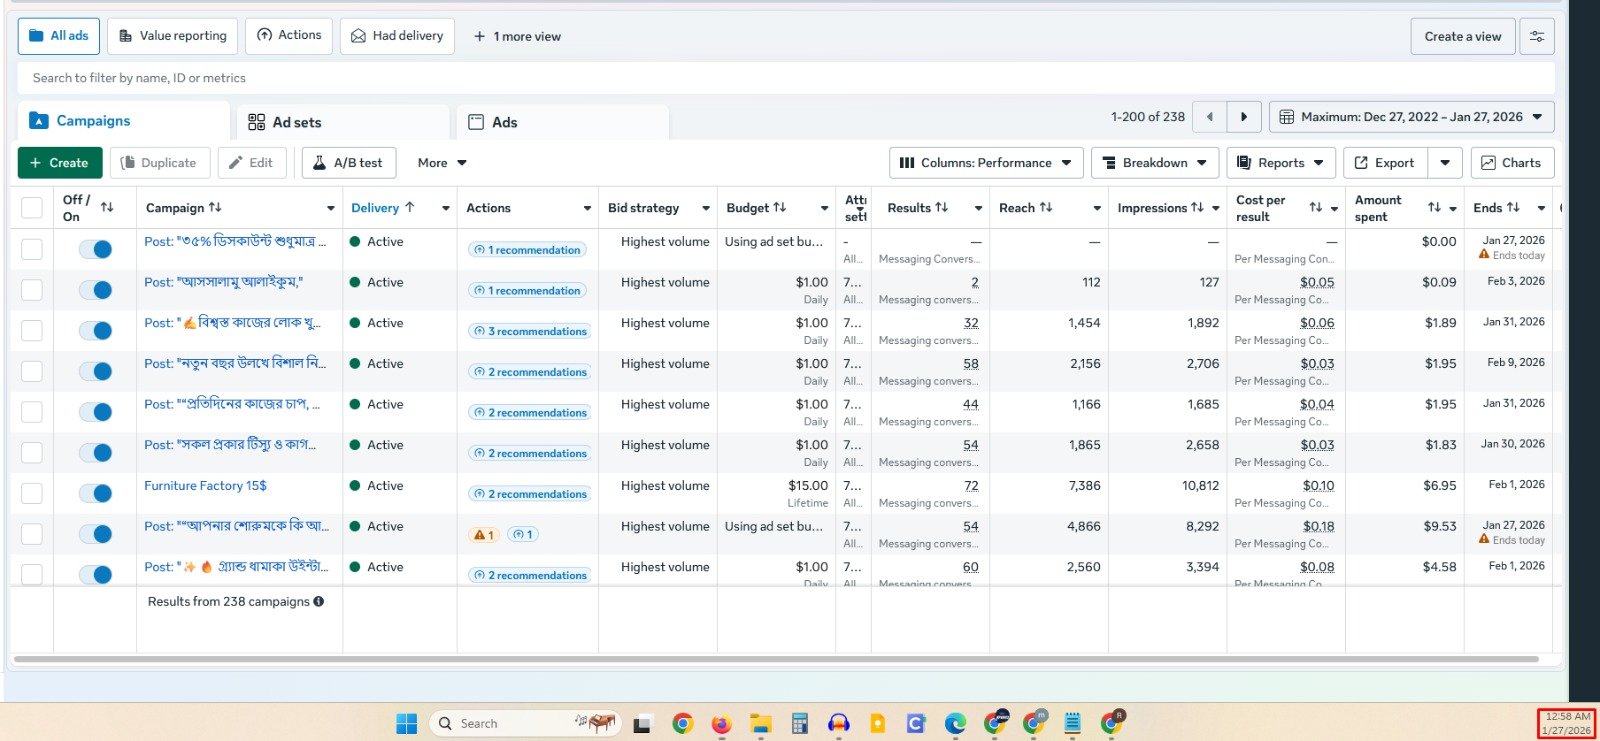Expand the Columns: Performance dropdown
Image resolution: width=1600 pixels, height=741 pixels.
(985, 163)
